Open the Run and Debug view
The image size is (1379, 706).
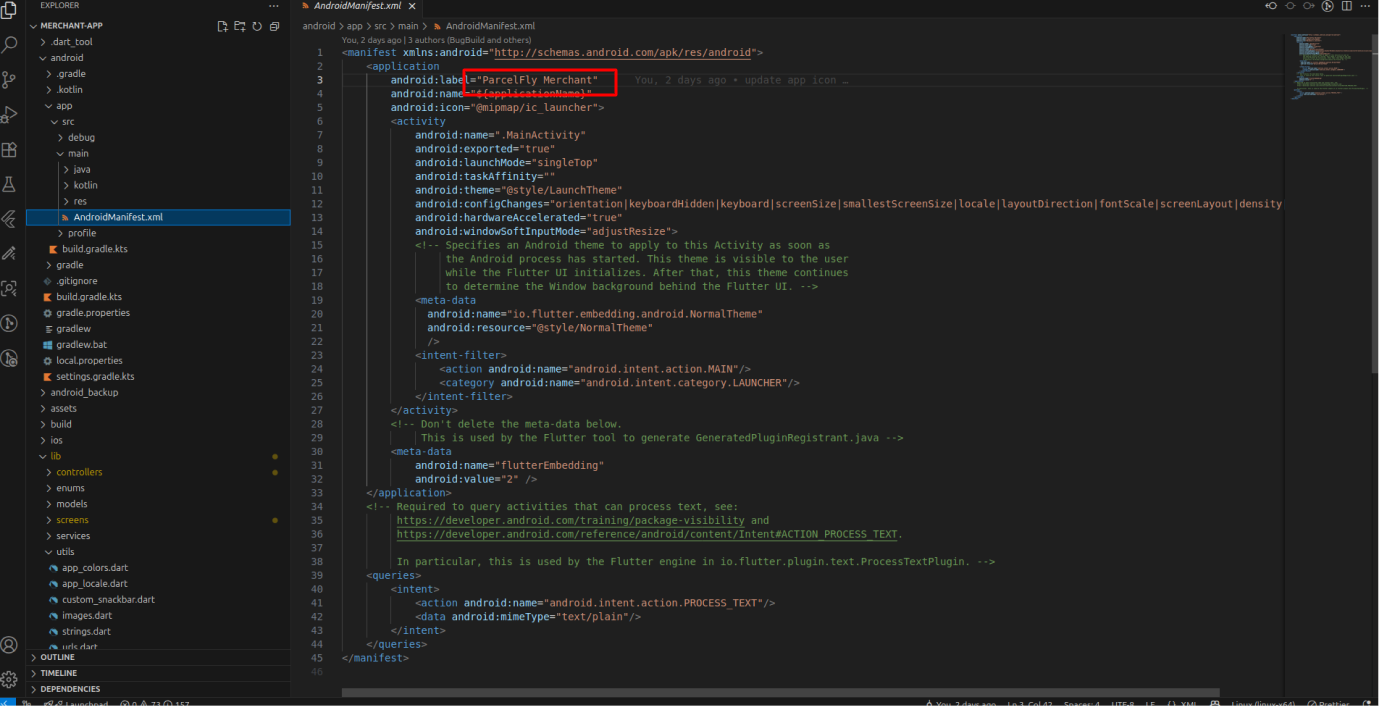[x=10, y=115]
